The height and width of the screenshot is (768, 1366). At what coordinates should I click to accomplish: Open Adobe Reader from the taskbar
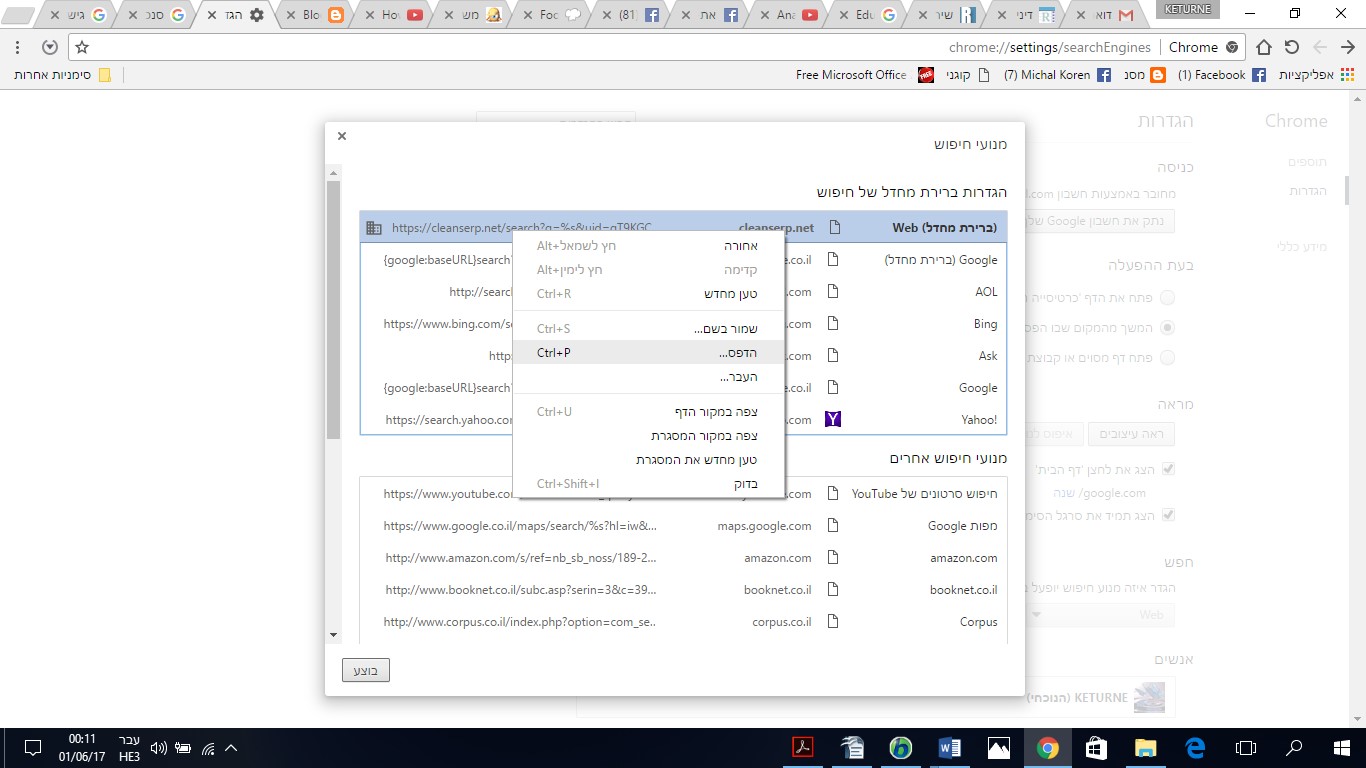[x=803, y=748]
